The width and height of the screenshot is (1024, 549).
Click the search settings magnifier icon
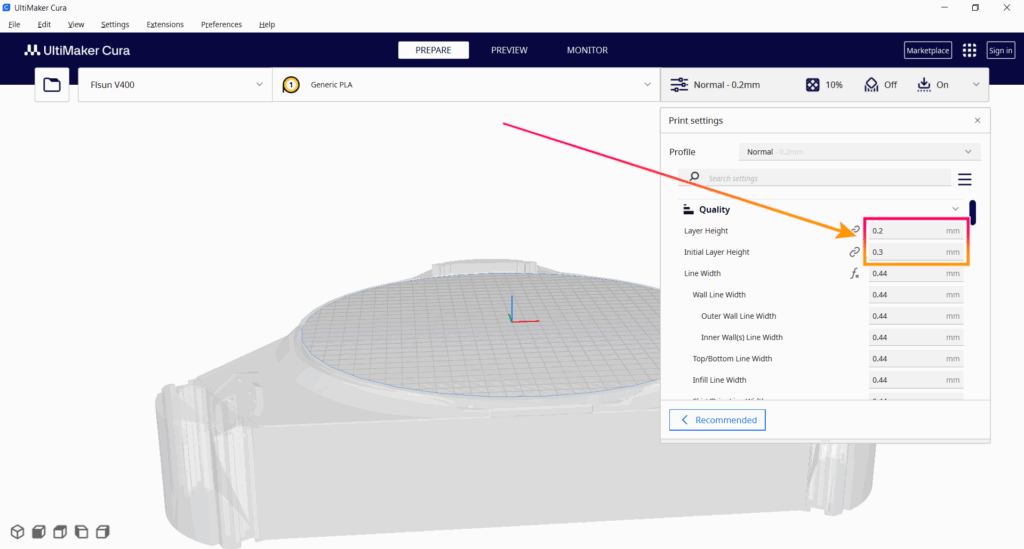tap(694, 177)
